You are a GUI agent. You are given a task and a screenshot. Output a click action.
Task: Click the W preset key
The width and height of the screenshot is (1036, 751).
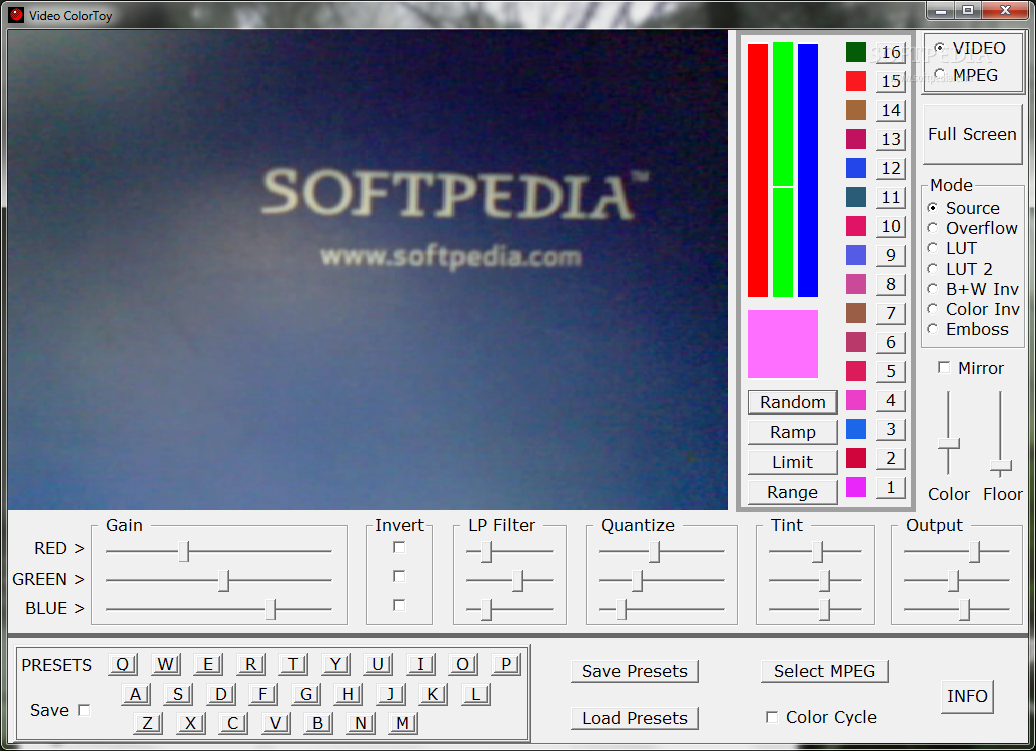pyautogui.click(x=165, y=664)
